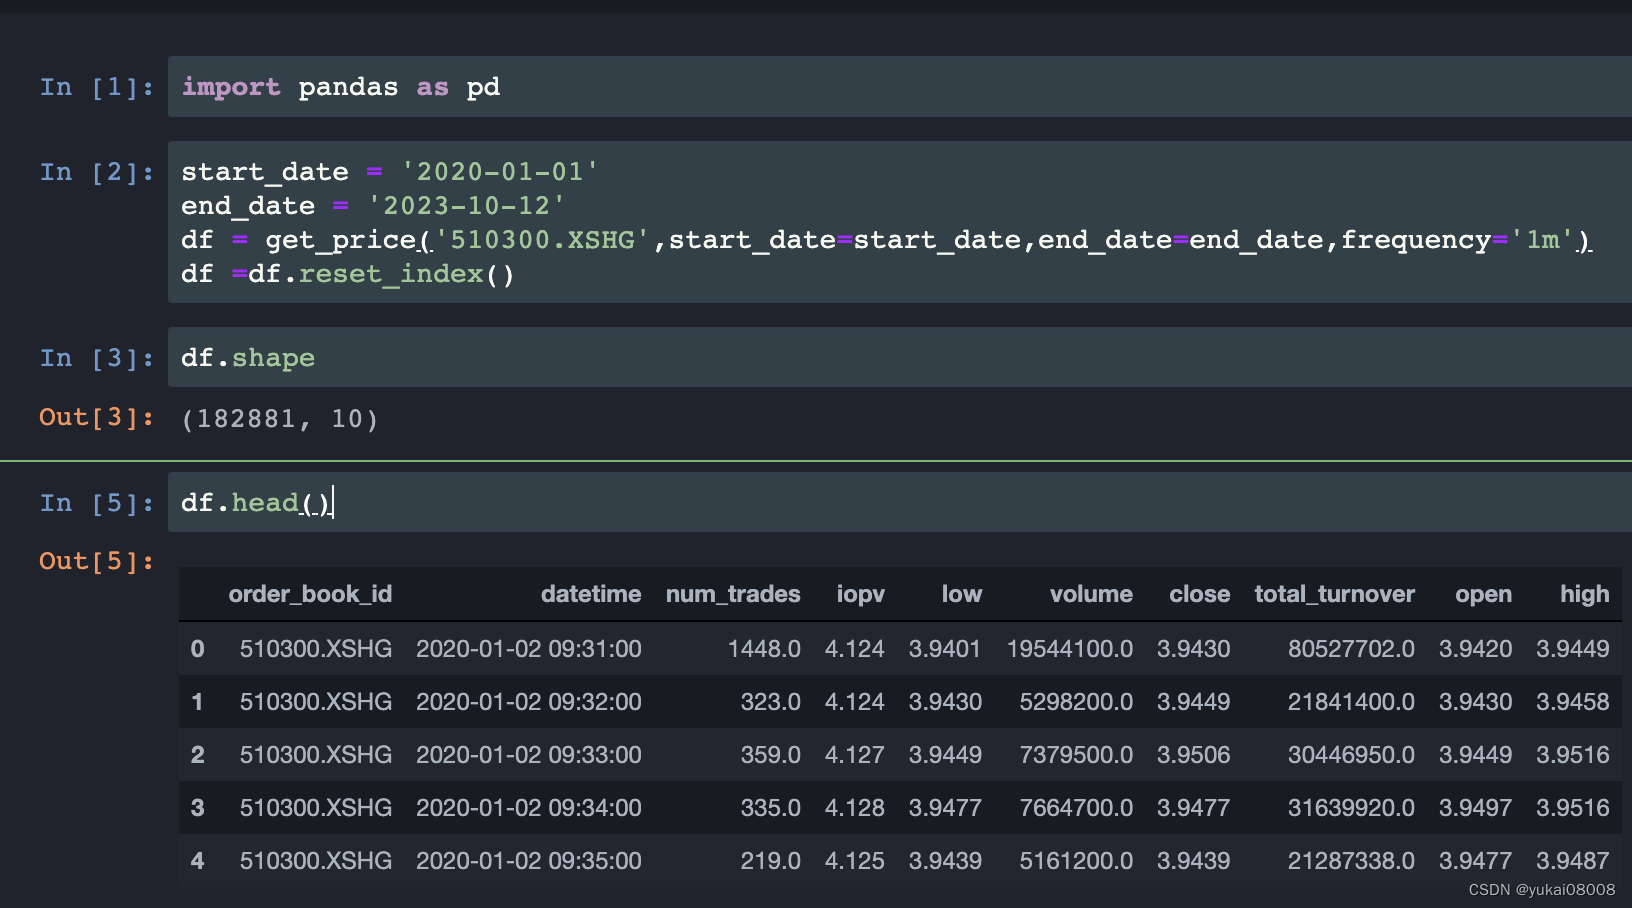The width and height of the screenshot is (1632, 908).
Task: Click datetime 2020-01-02 09:32:00 cell
Action: click(529, 702)
